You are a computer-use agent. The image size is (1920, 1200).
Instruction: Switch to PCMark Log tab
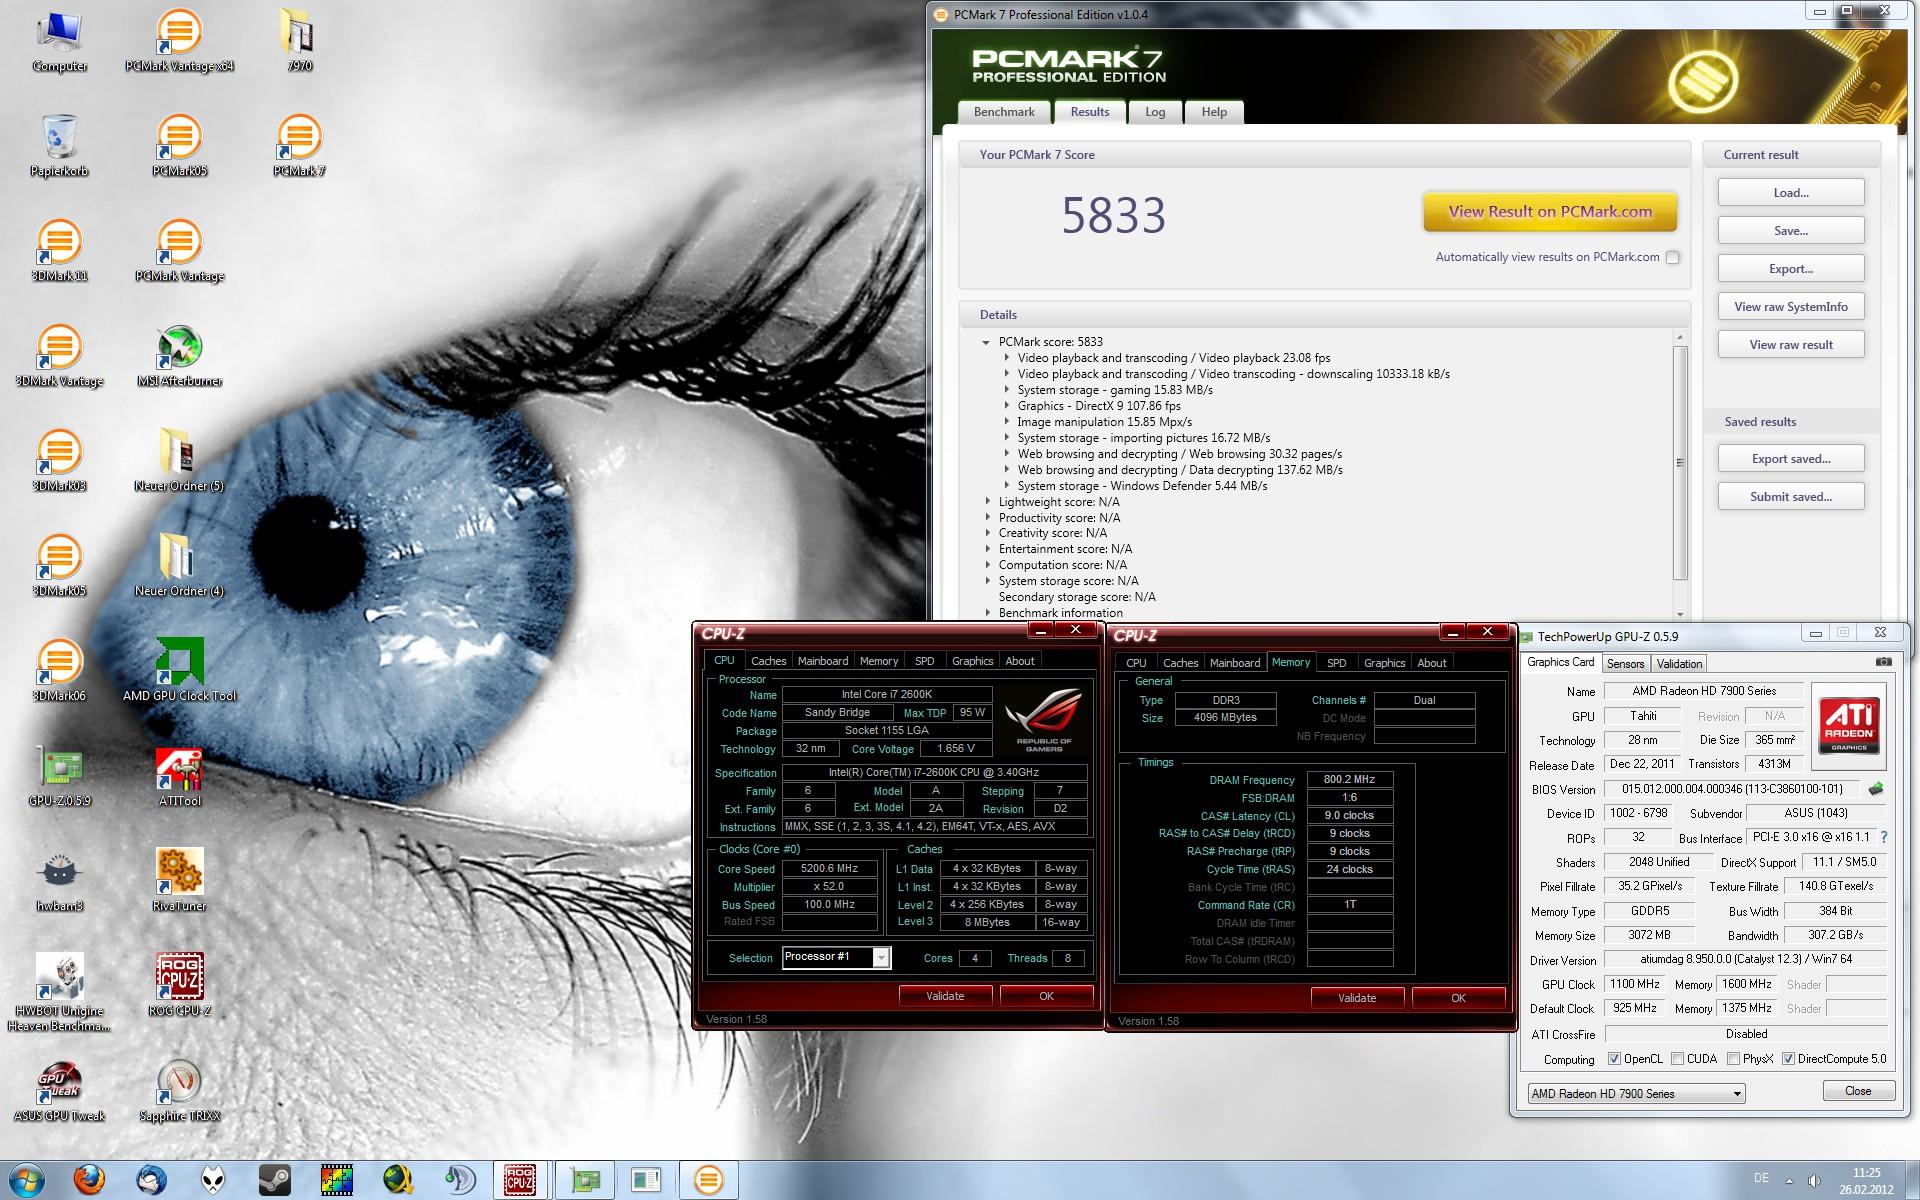coord(1155,112)
